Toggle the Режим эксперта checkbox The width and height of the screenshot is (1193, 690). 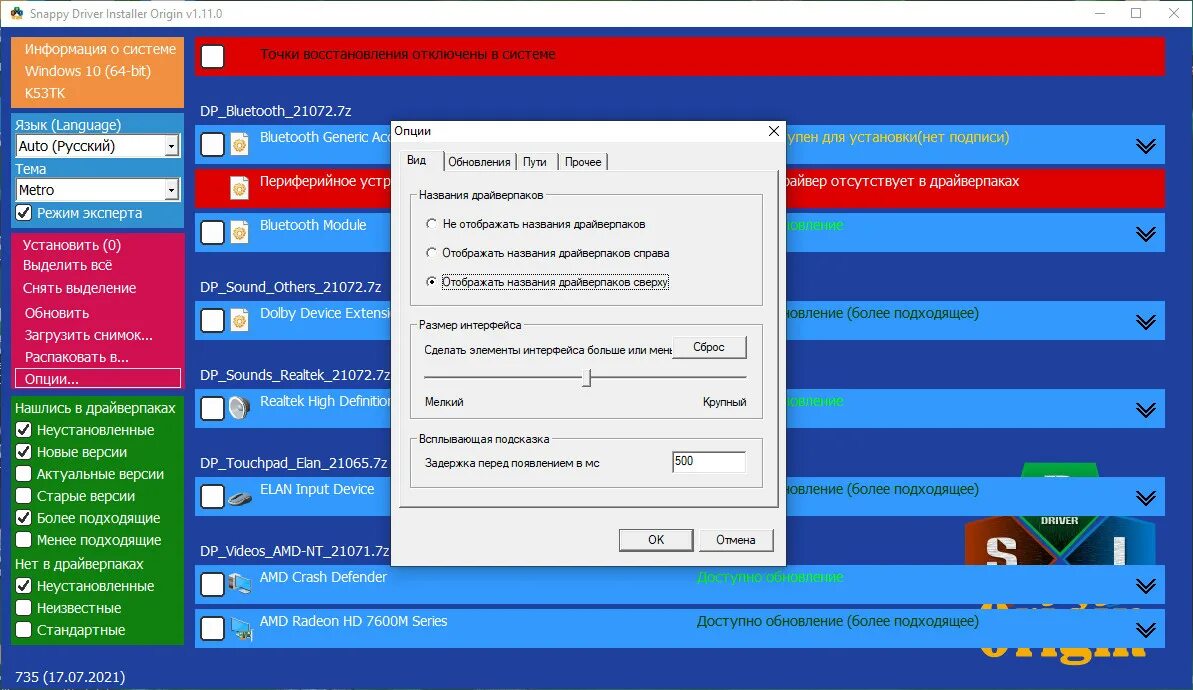point(24,213)
